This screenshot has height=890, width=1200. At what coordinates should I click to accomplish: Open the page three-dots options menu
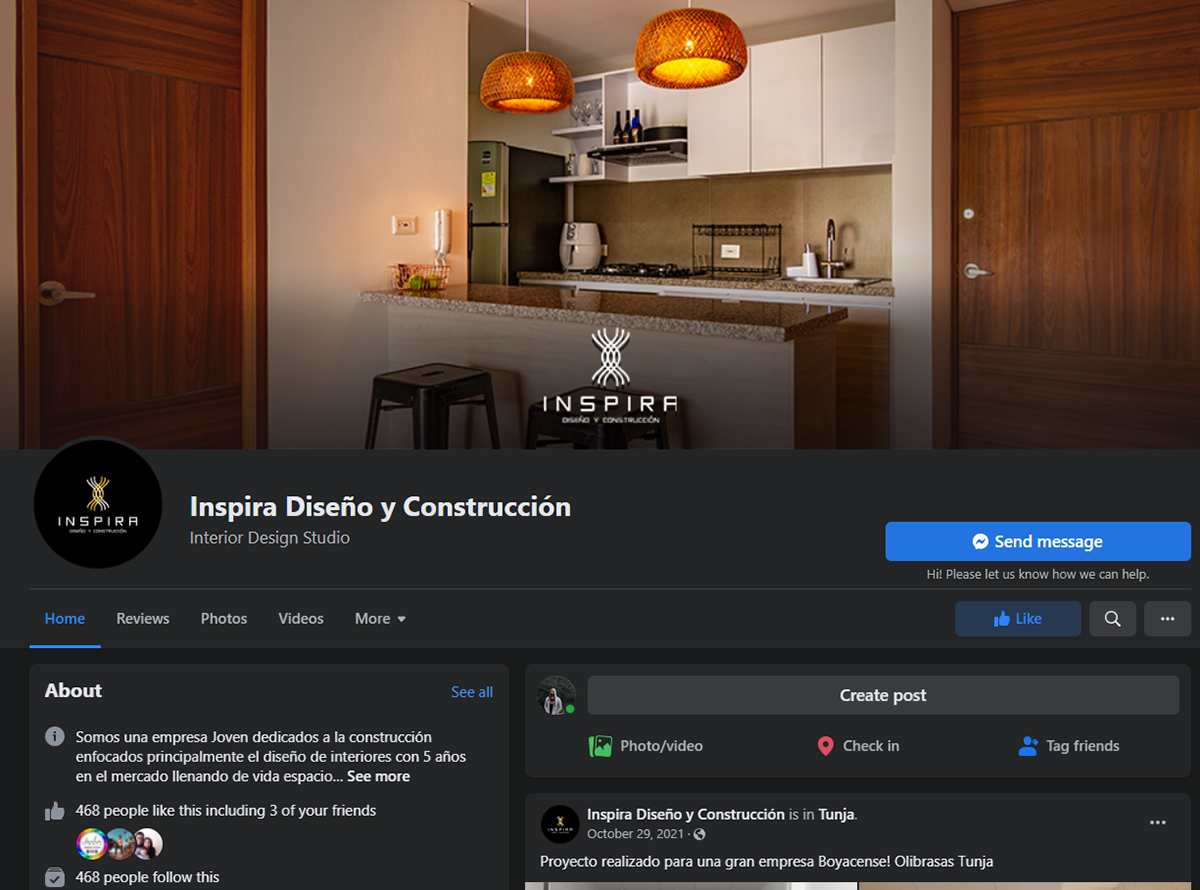[x=1167, y=619]
